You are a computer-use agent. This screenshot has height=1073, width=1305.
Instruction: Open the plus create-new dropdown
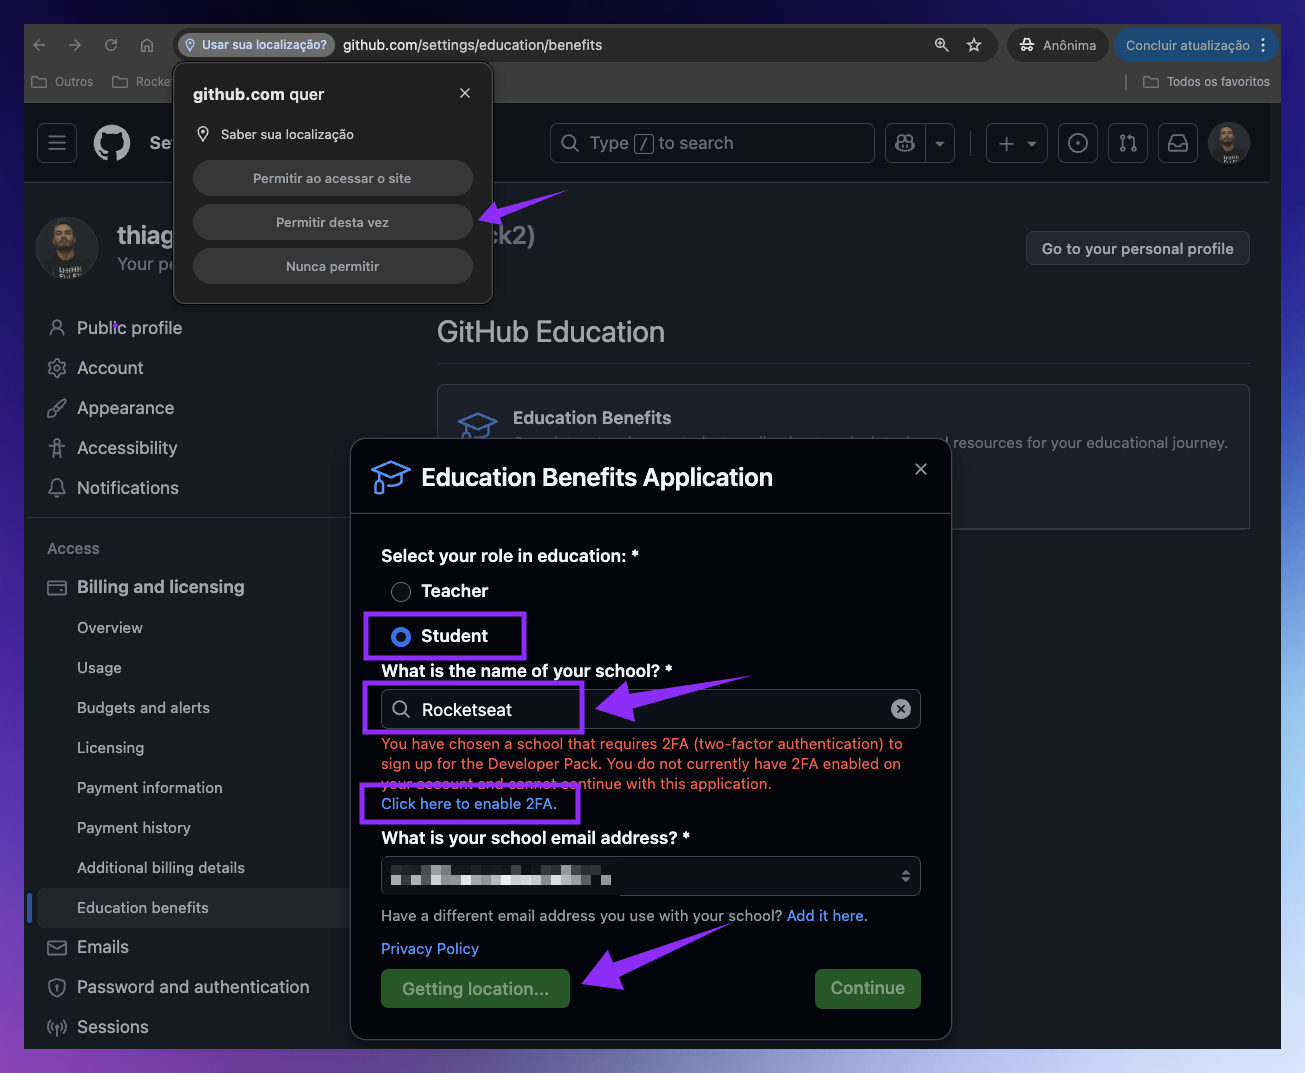pos(1017,143)
